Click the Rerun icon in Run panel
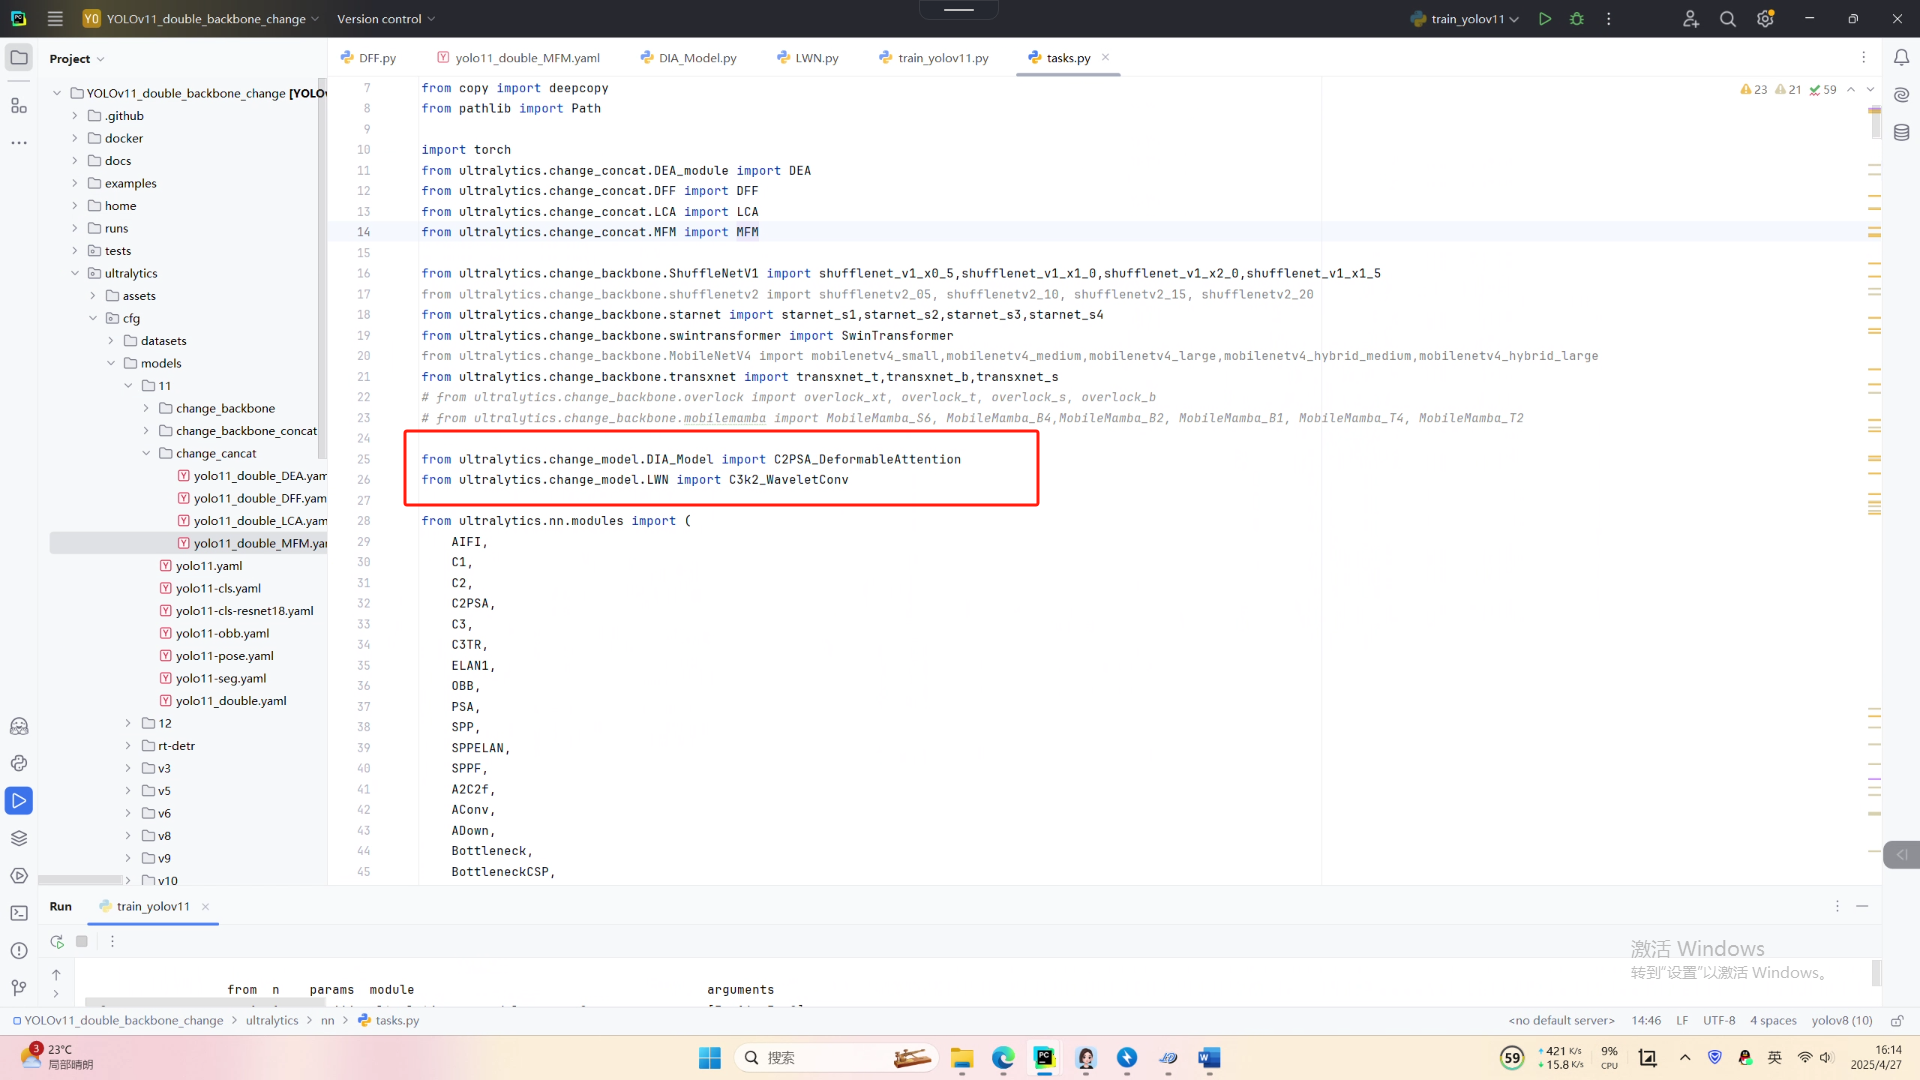 pos(57,941)
